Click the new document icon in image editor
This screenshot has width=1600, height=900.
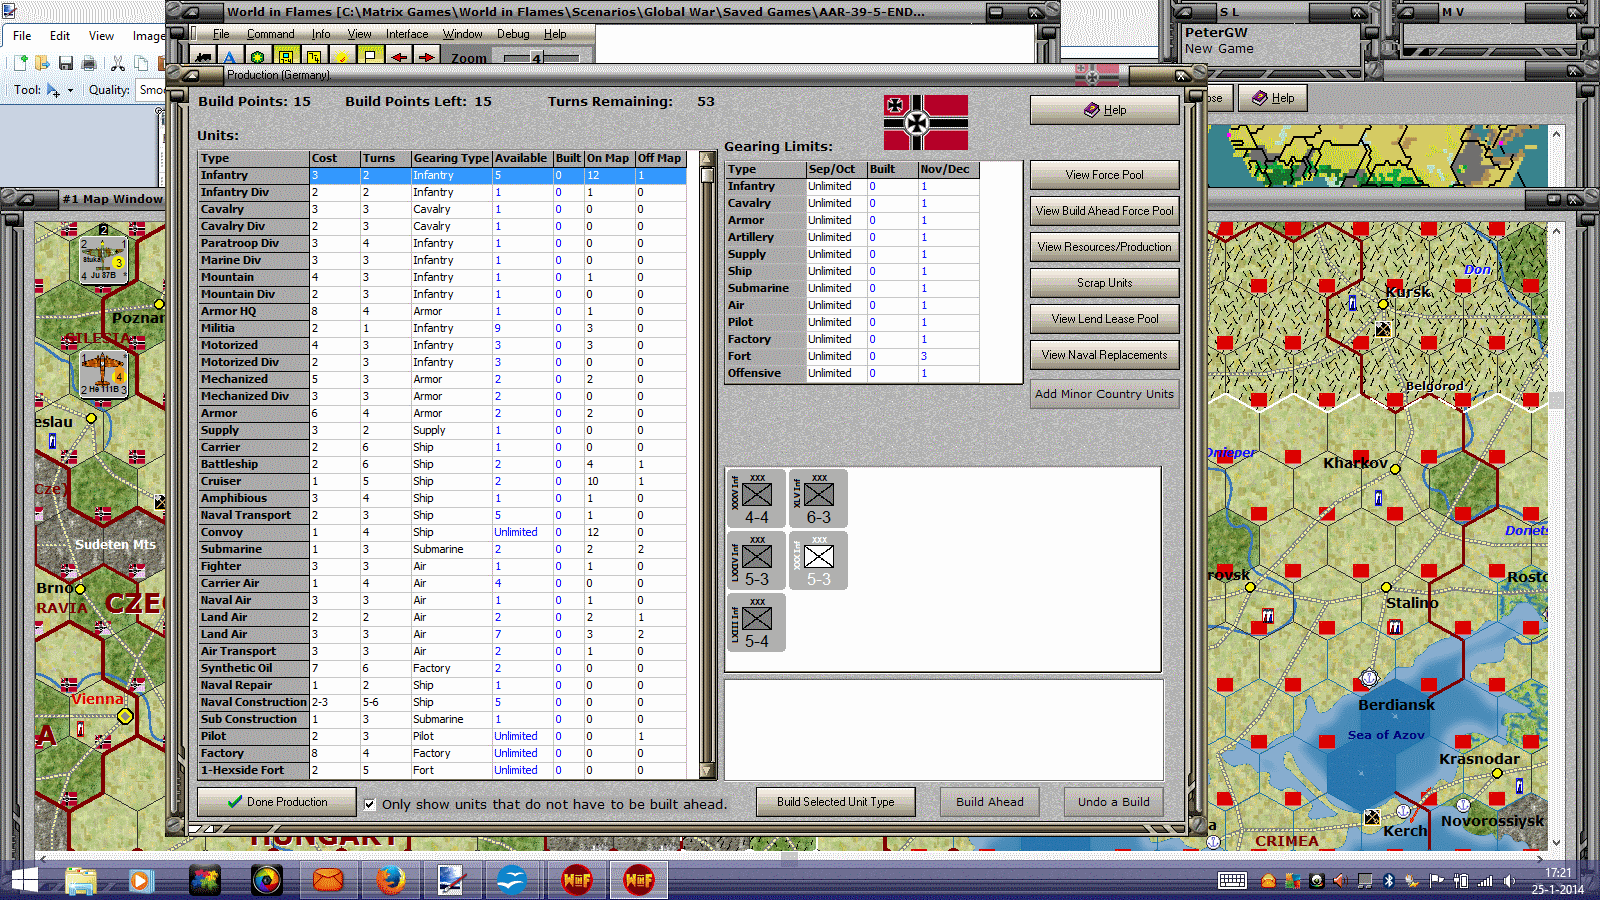pyautogui.click(x=19, y=63)
